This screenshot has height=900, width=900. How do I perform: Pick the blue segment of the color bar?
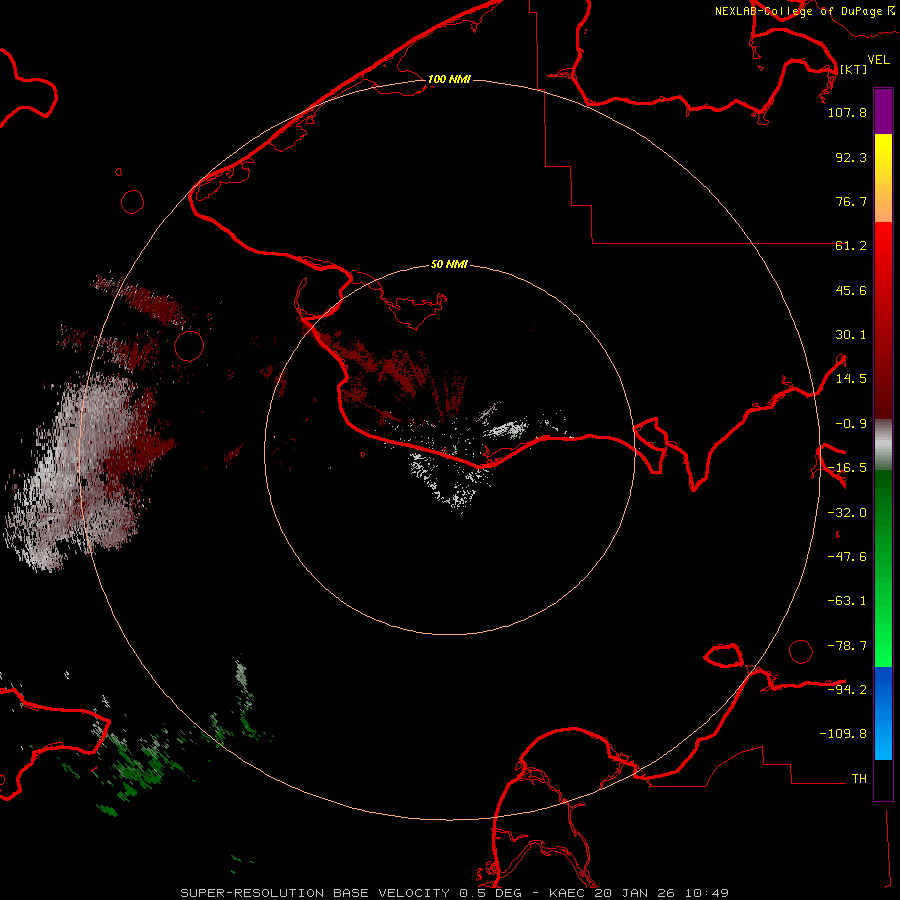[883, 713]
